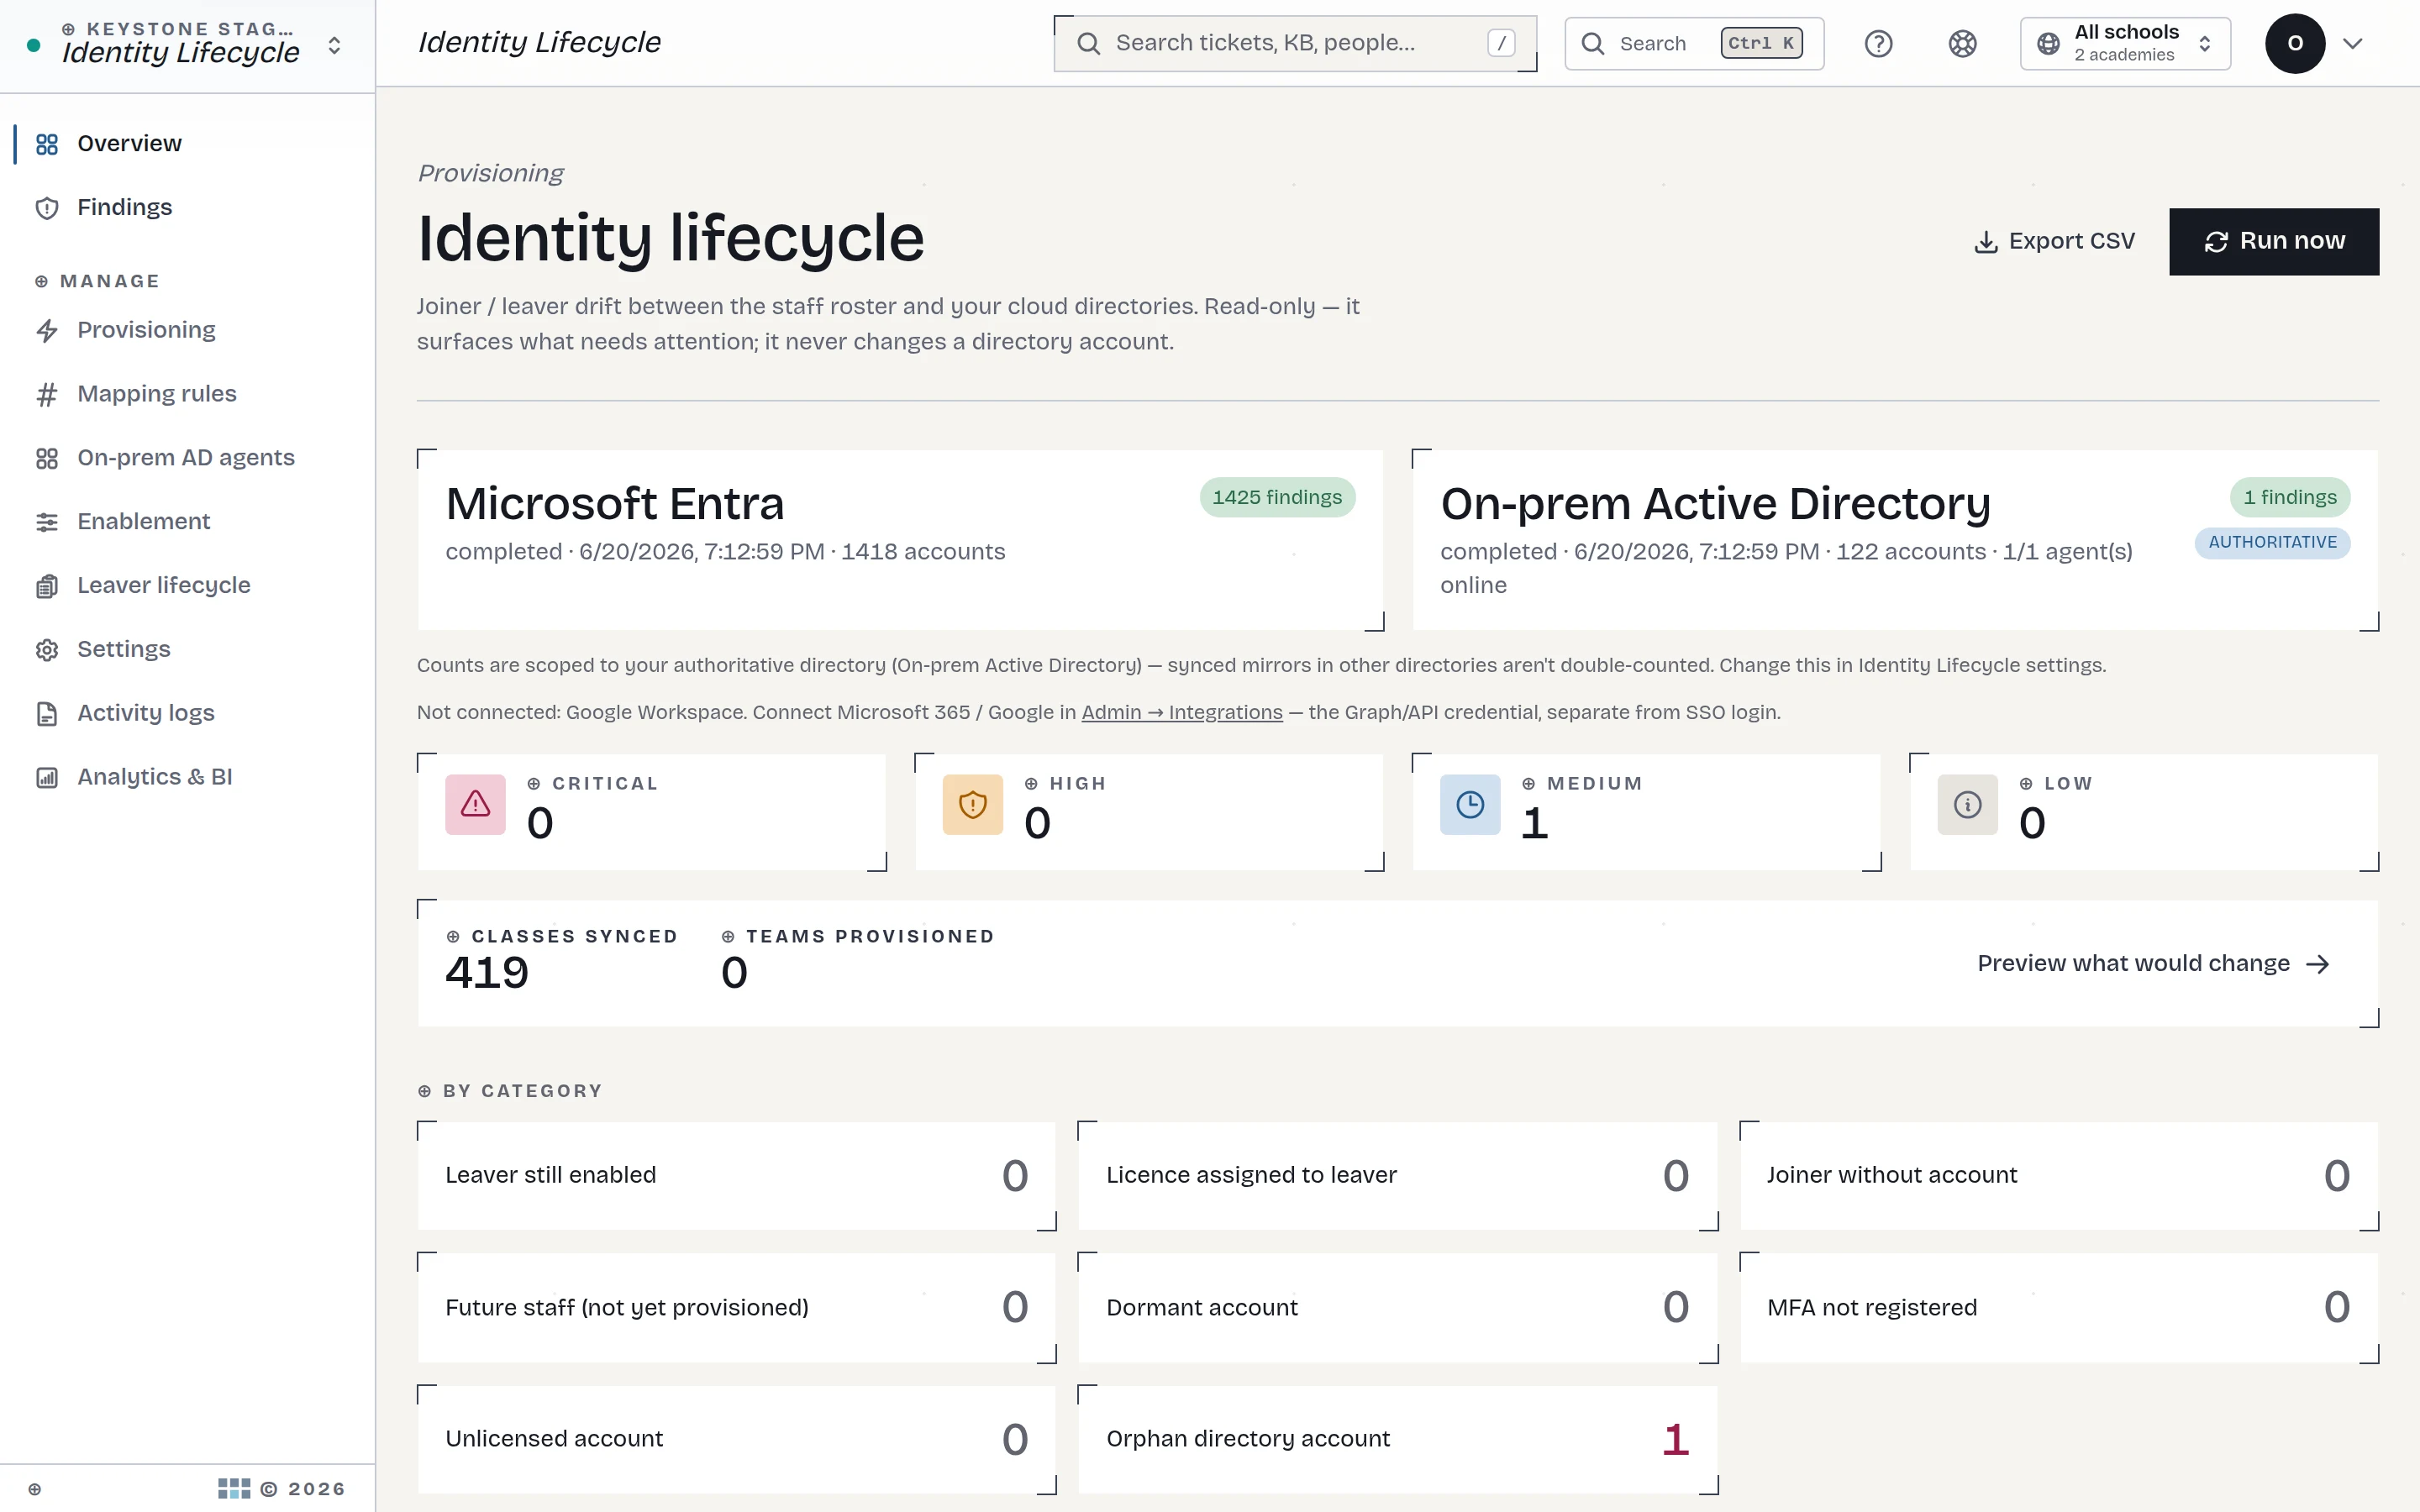Open the Leaver still enabled category
The height and width of the screenshot is (1512, 2420).
coord(736,1176)
